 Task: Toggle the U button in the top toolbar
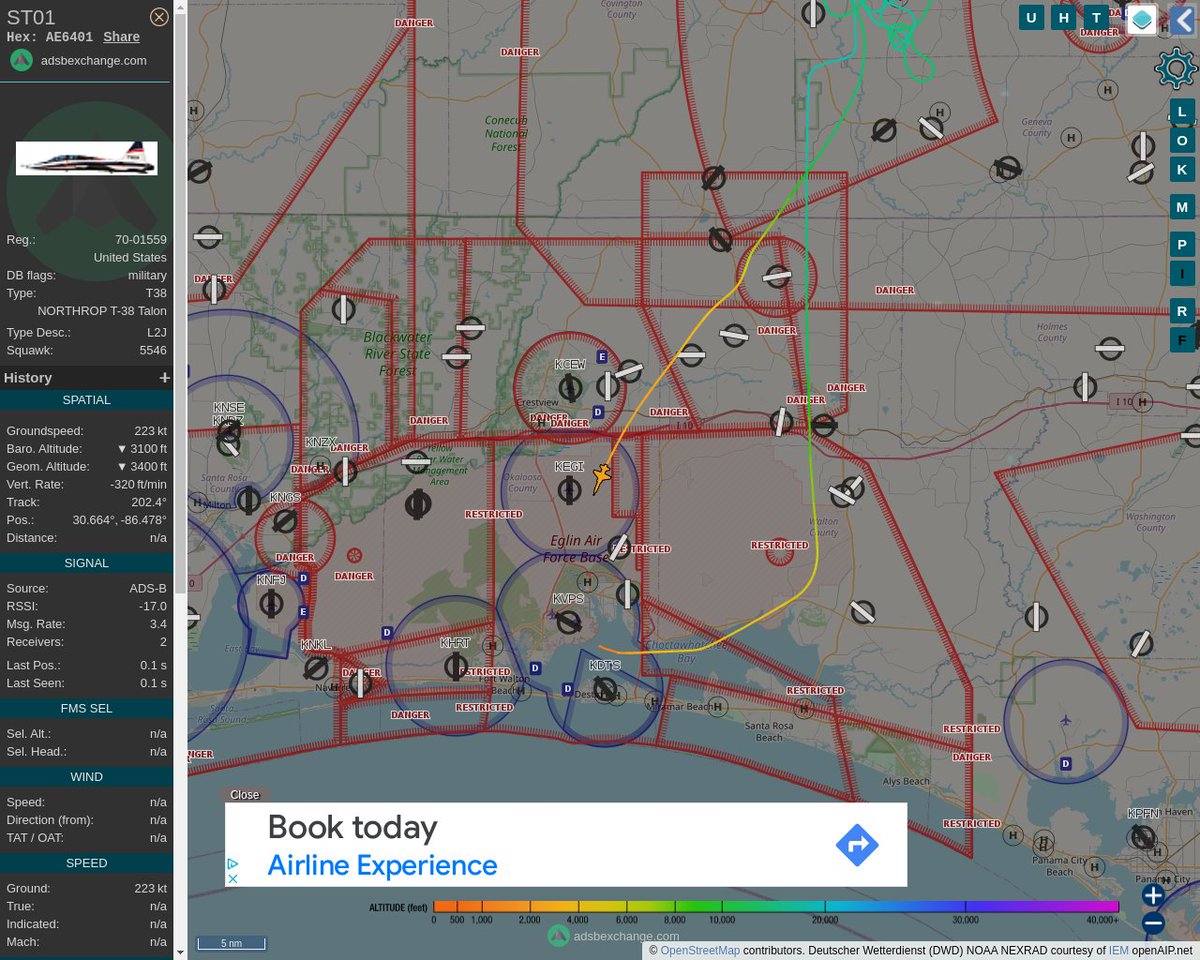pyautogui.click(x=1031, y=17)
